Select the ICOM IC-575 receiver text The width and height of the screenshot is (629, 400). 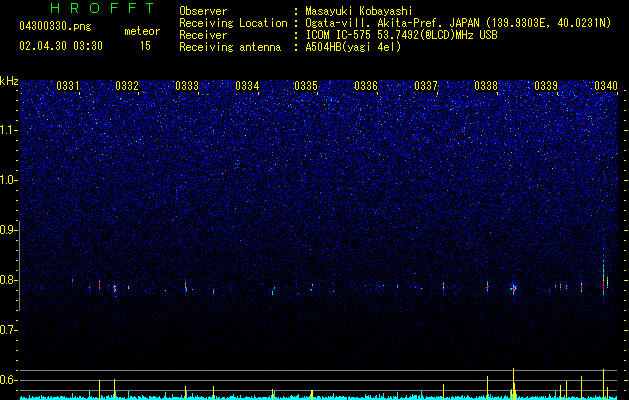click(x=401, y=35)
